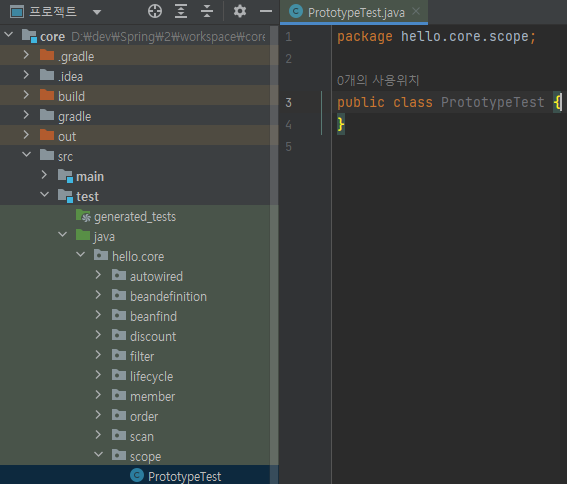Expand the .idea folder
This screenshot has height=484, width=567.
26,75
